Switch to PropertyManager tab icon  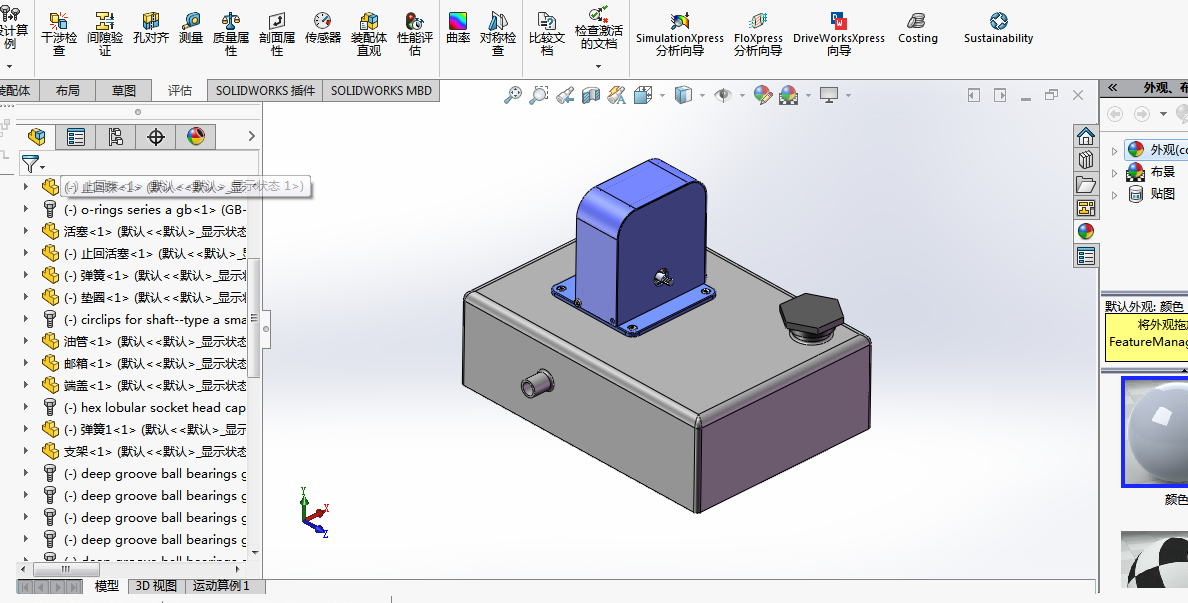coord(76,136)
